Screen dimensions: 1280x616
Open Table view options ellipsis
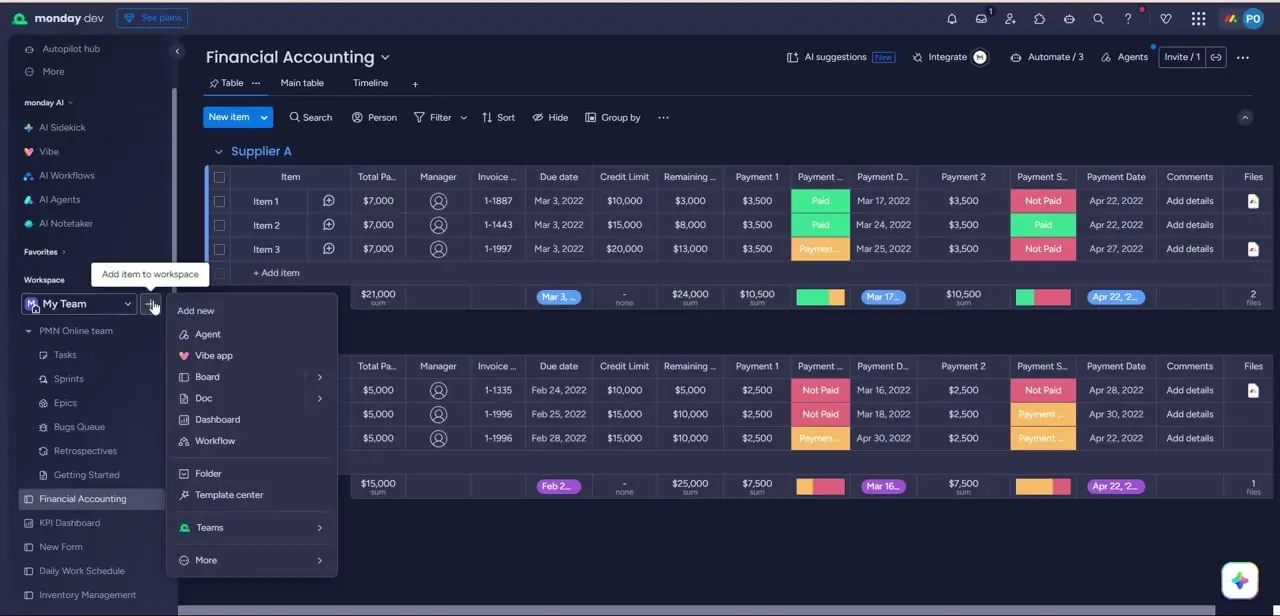tap(256, 83)
